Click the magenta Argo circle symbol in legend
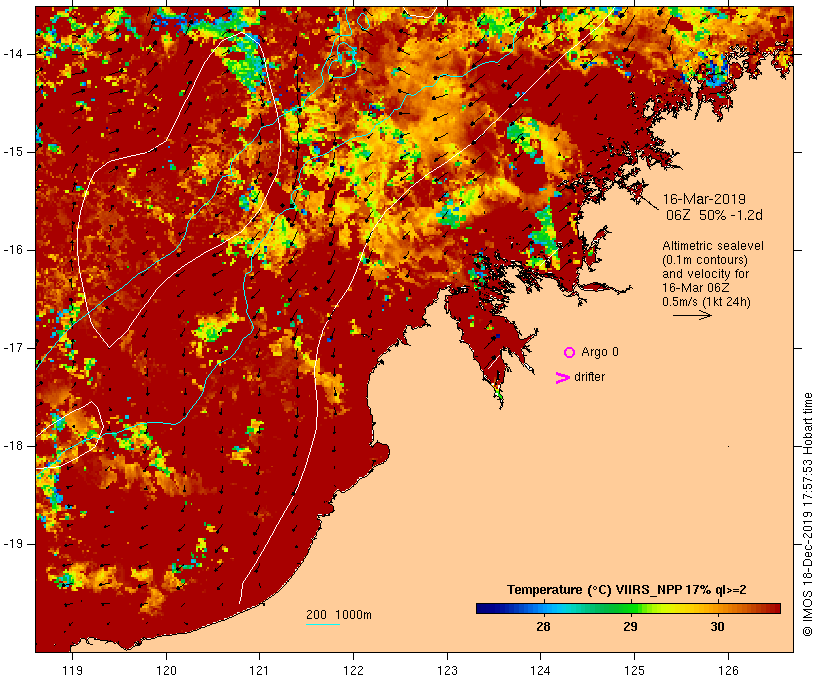 570,353
